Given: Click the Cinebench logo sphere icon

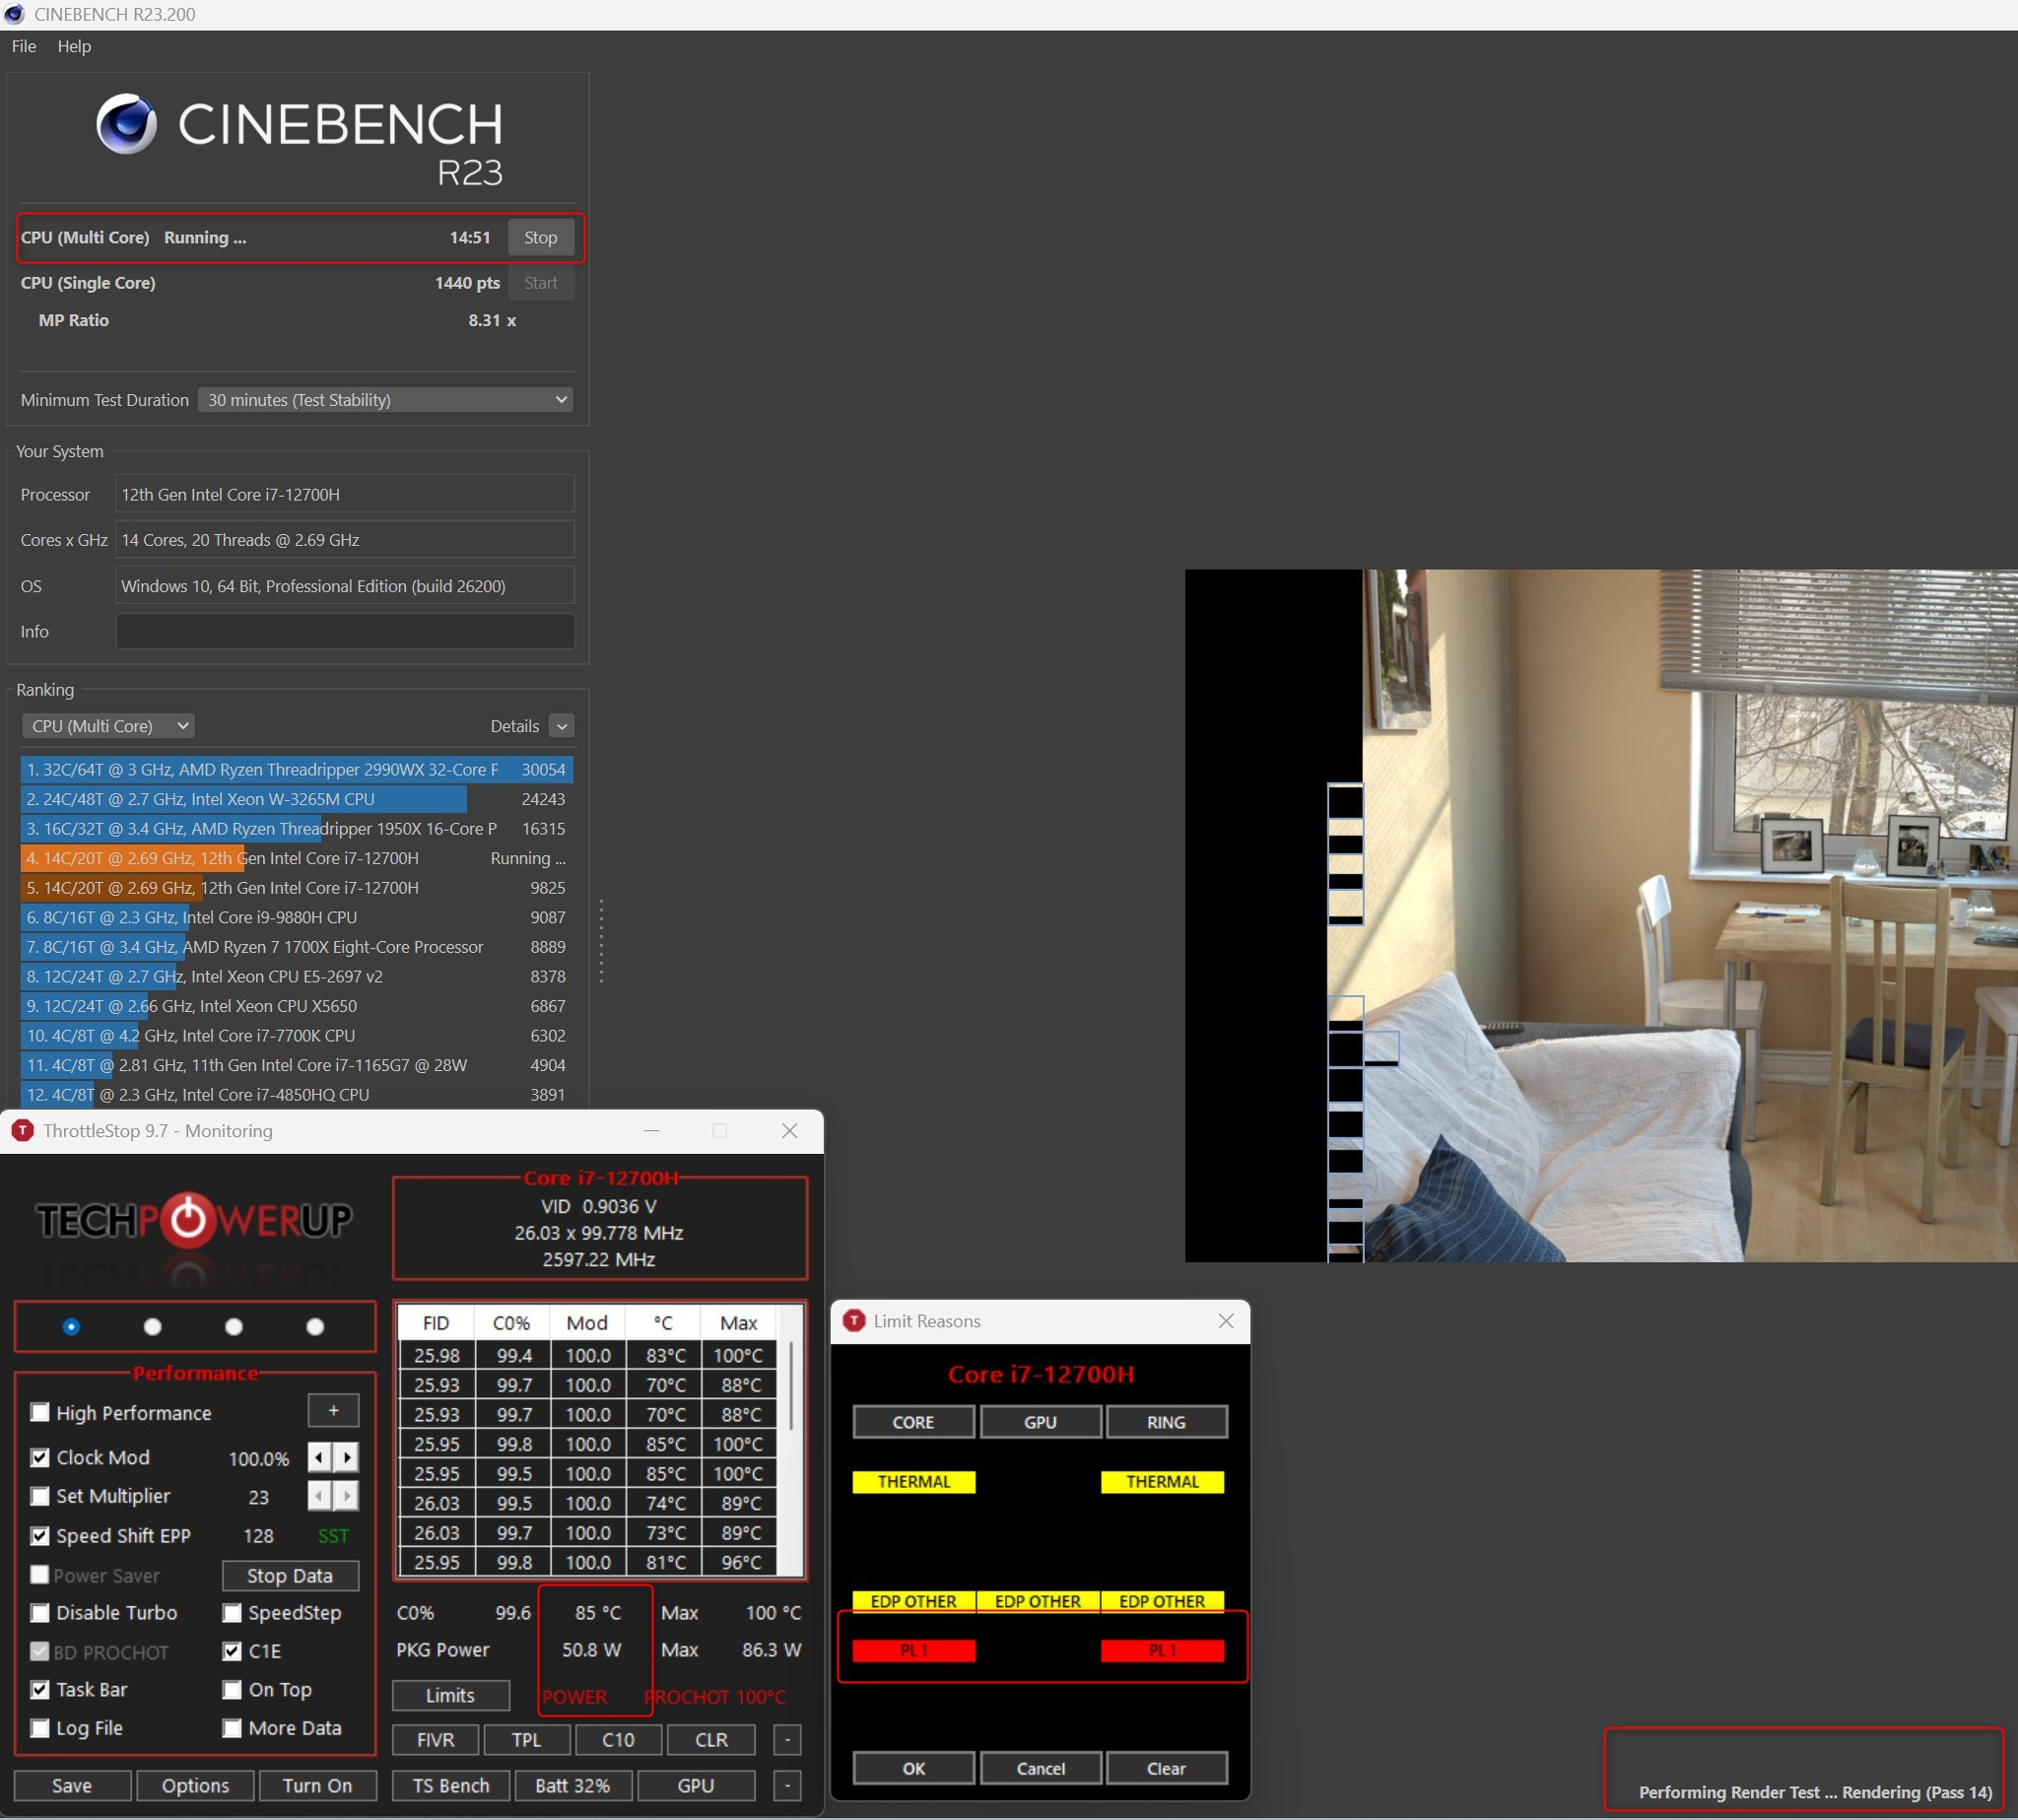Looking at the screenshot, I should coord(127,124).
